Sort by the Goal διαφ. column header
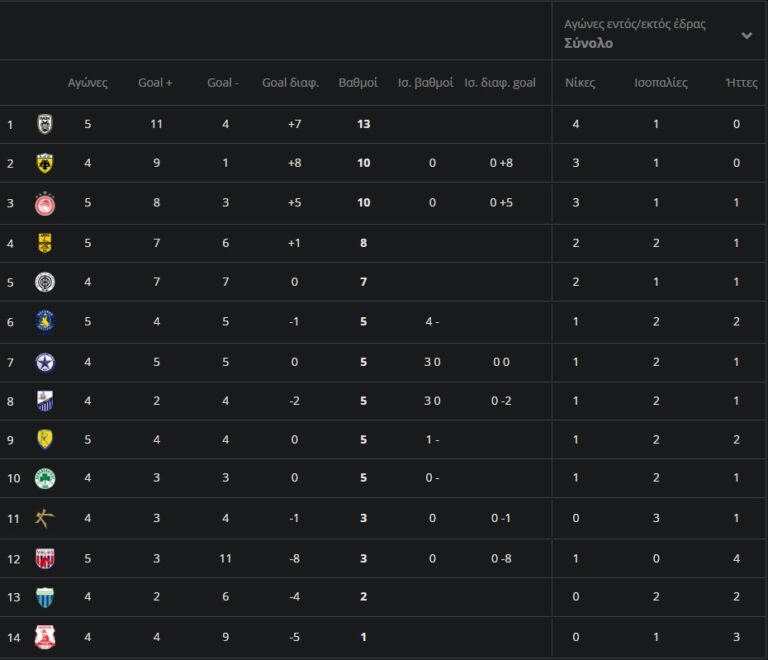 point(290,83)
